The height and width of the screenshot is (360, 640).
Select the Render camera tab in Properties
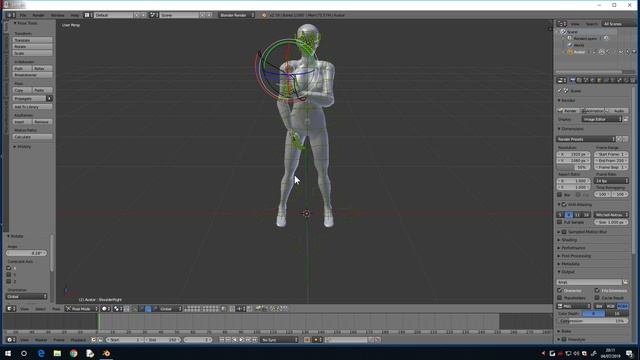point(572,80)
